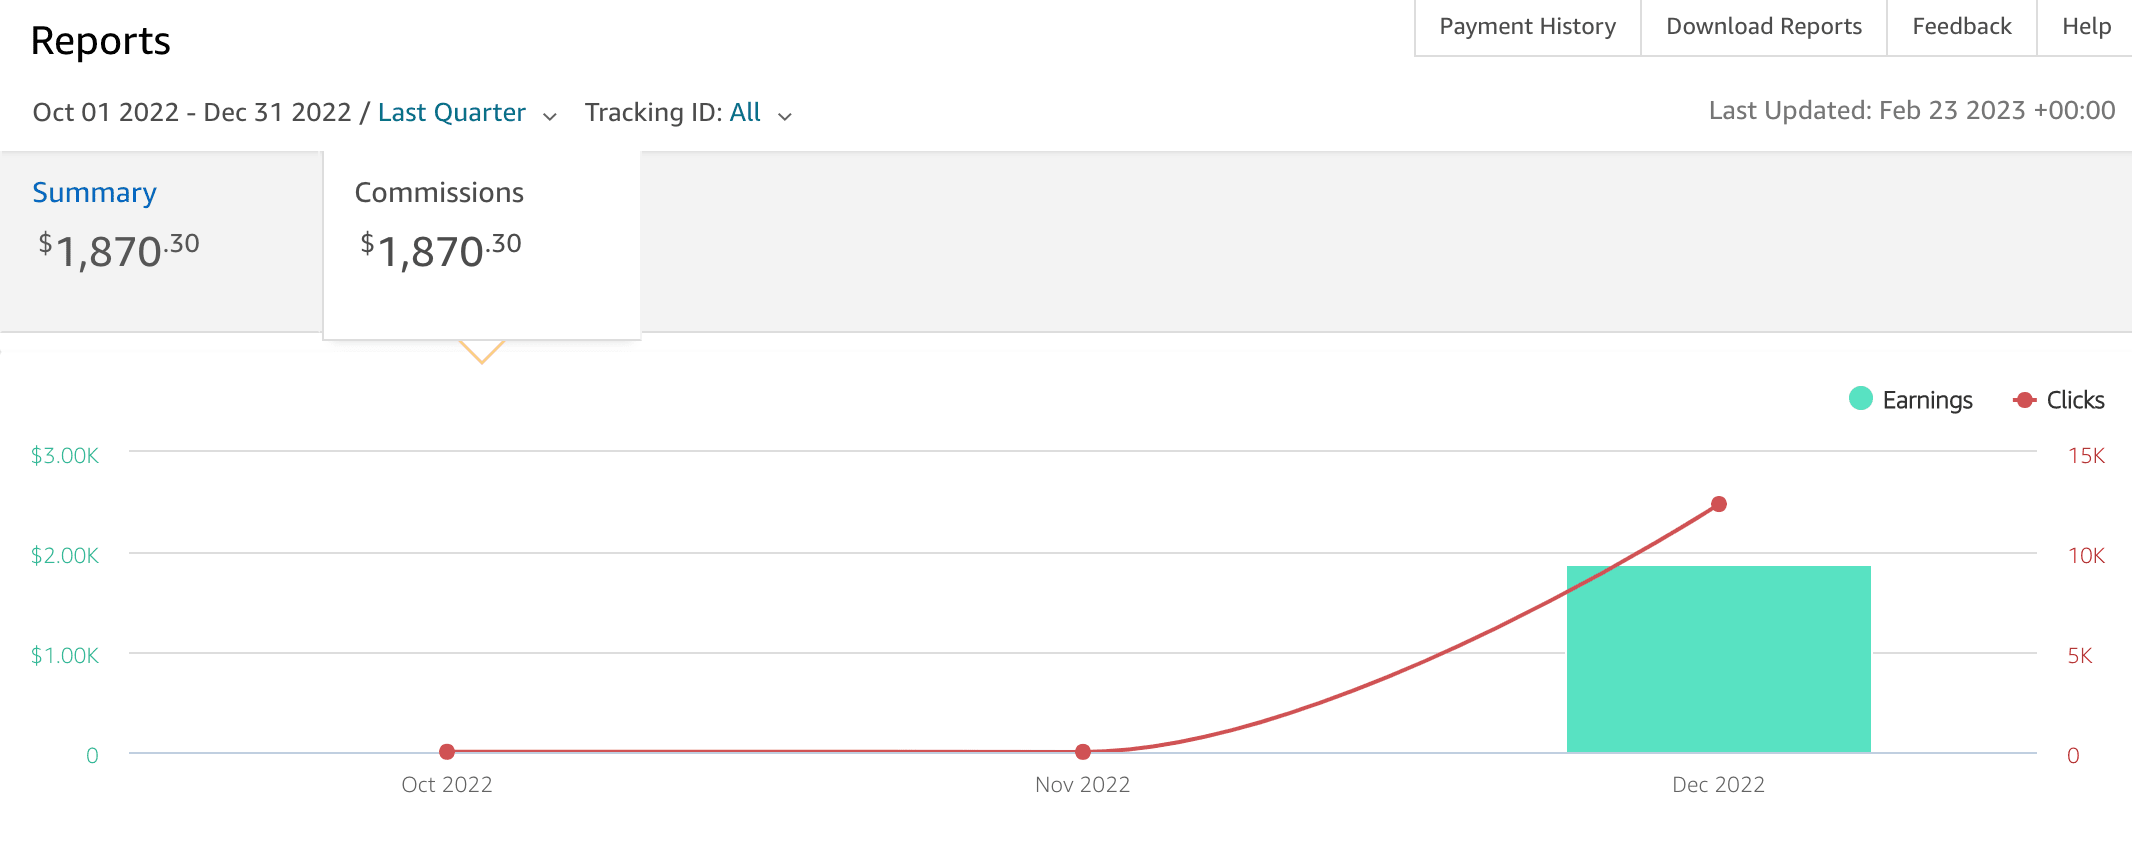
Task: Click the Download Reports button
Action: 1763,27
